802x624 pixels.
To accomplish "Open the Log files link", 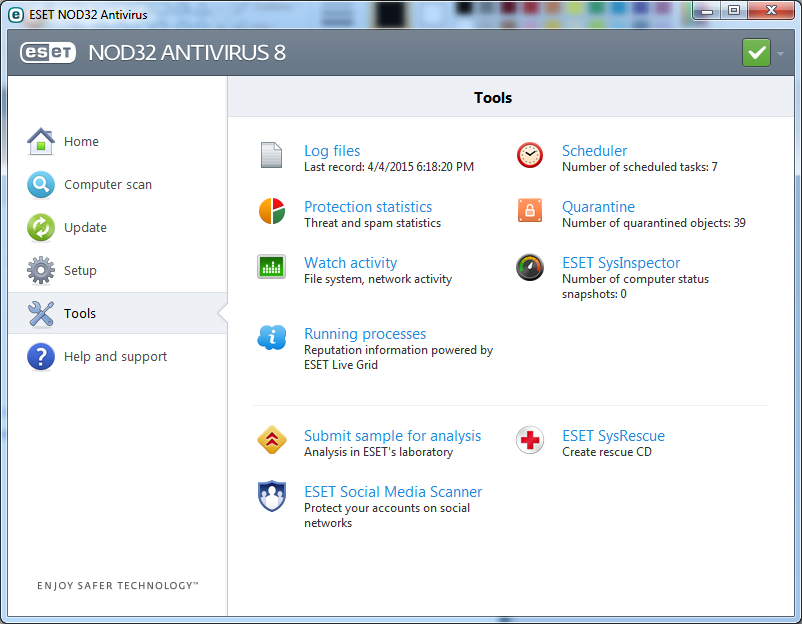I will click(332, 150).
